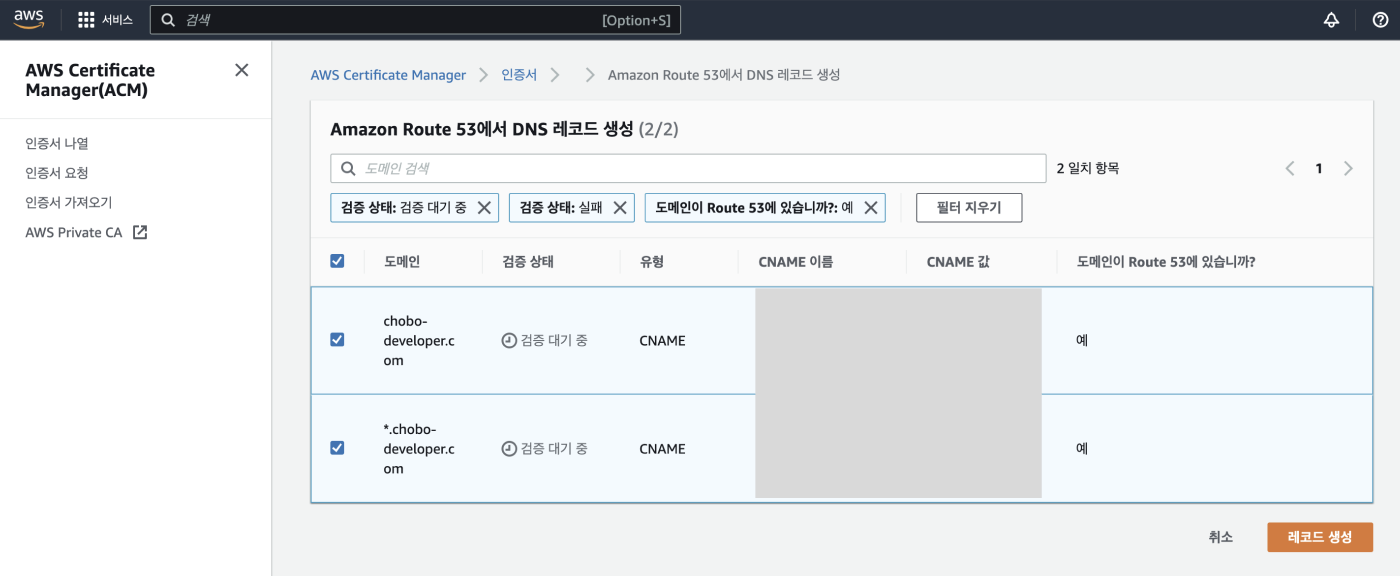Viewport: 1400px width, 576px height.
Task: Click the AWS Certificate Manager(ACM) sidebar title
Action: 90,80
